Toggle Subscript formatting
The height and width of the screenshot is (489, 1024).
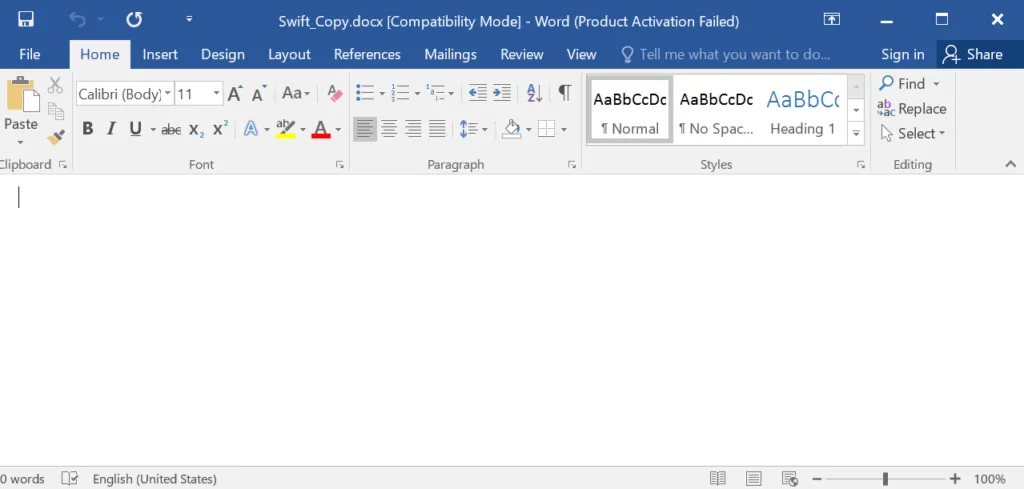click(x=197, y=129)
